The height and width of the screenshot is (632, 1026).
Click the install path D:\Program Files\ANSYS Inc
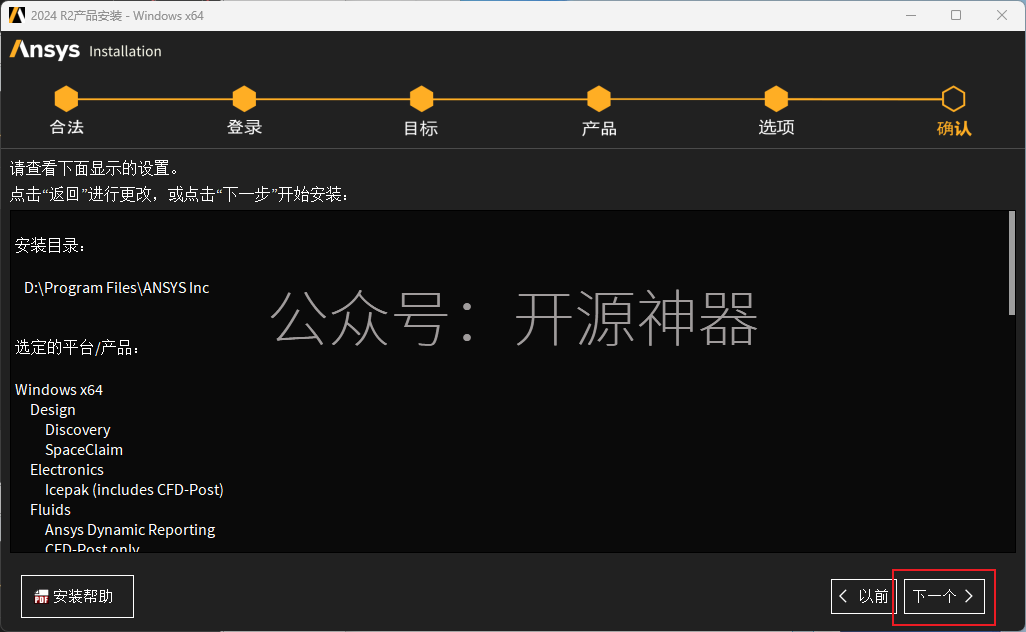tap(116, 288)
